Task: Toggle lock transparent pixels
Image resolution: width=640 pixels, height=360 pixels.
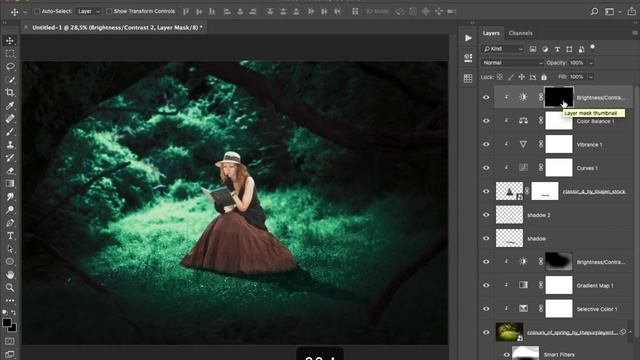Action: tap(500, 77)
